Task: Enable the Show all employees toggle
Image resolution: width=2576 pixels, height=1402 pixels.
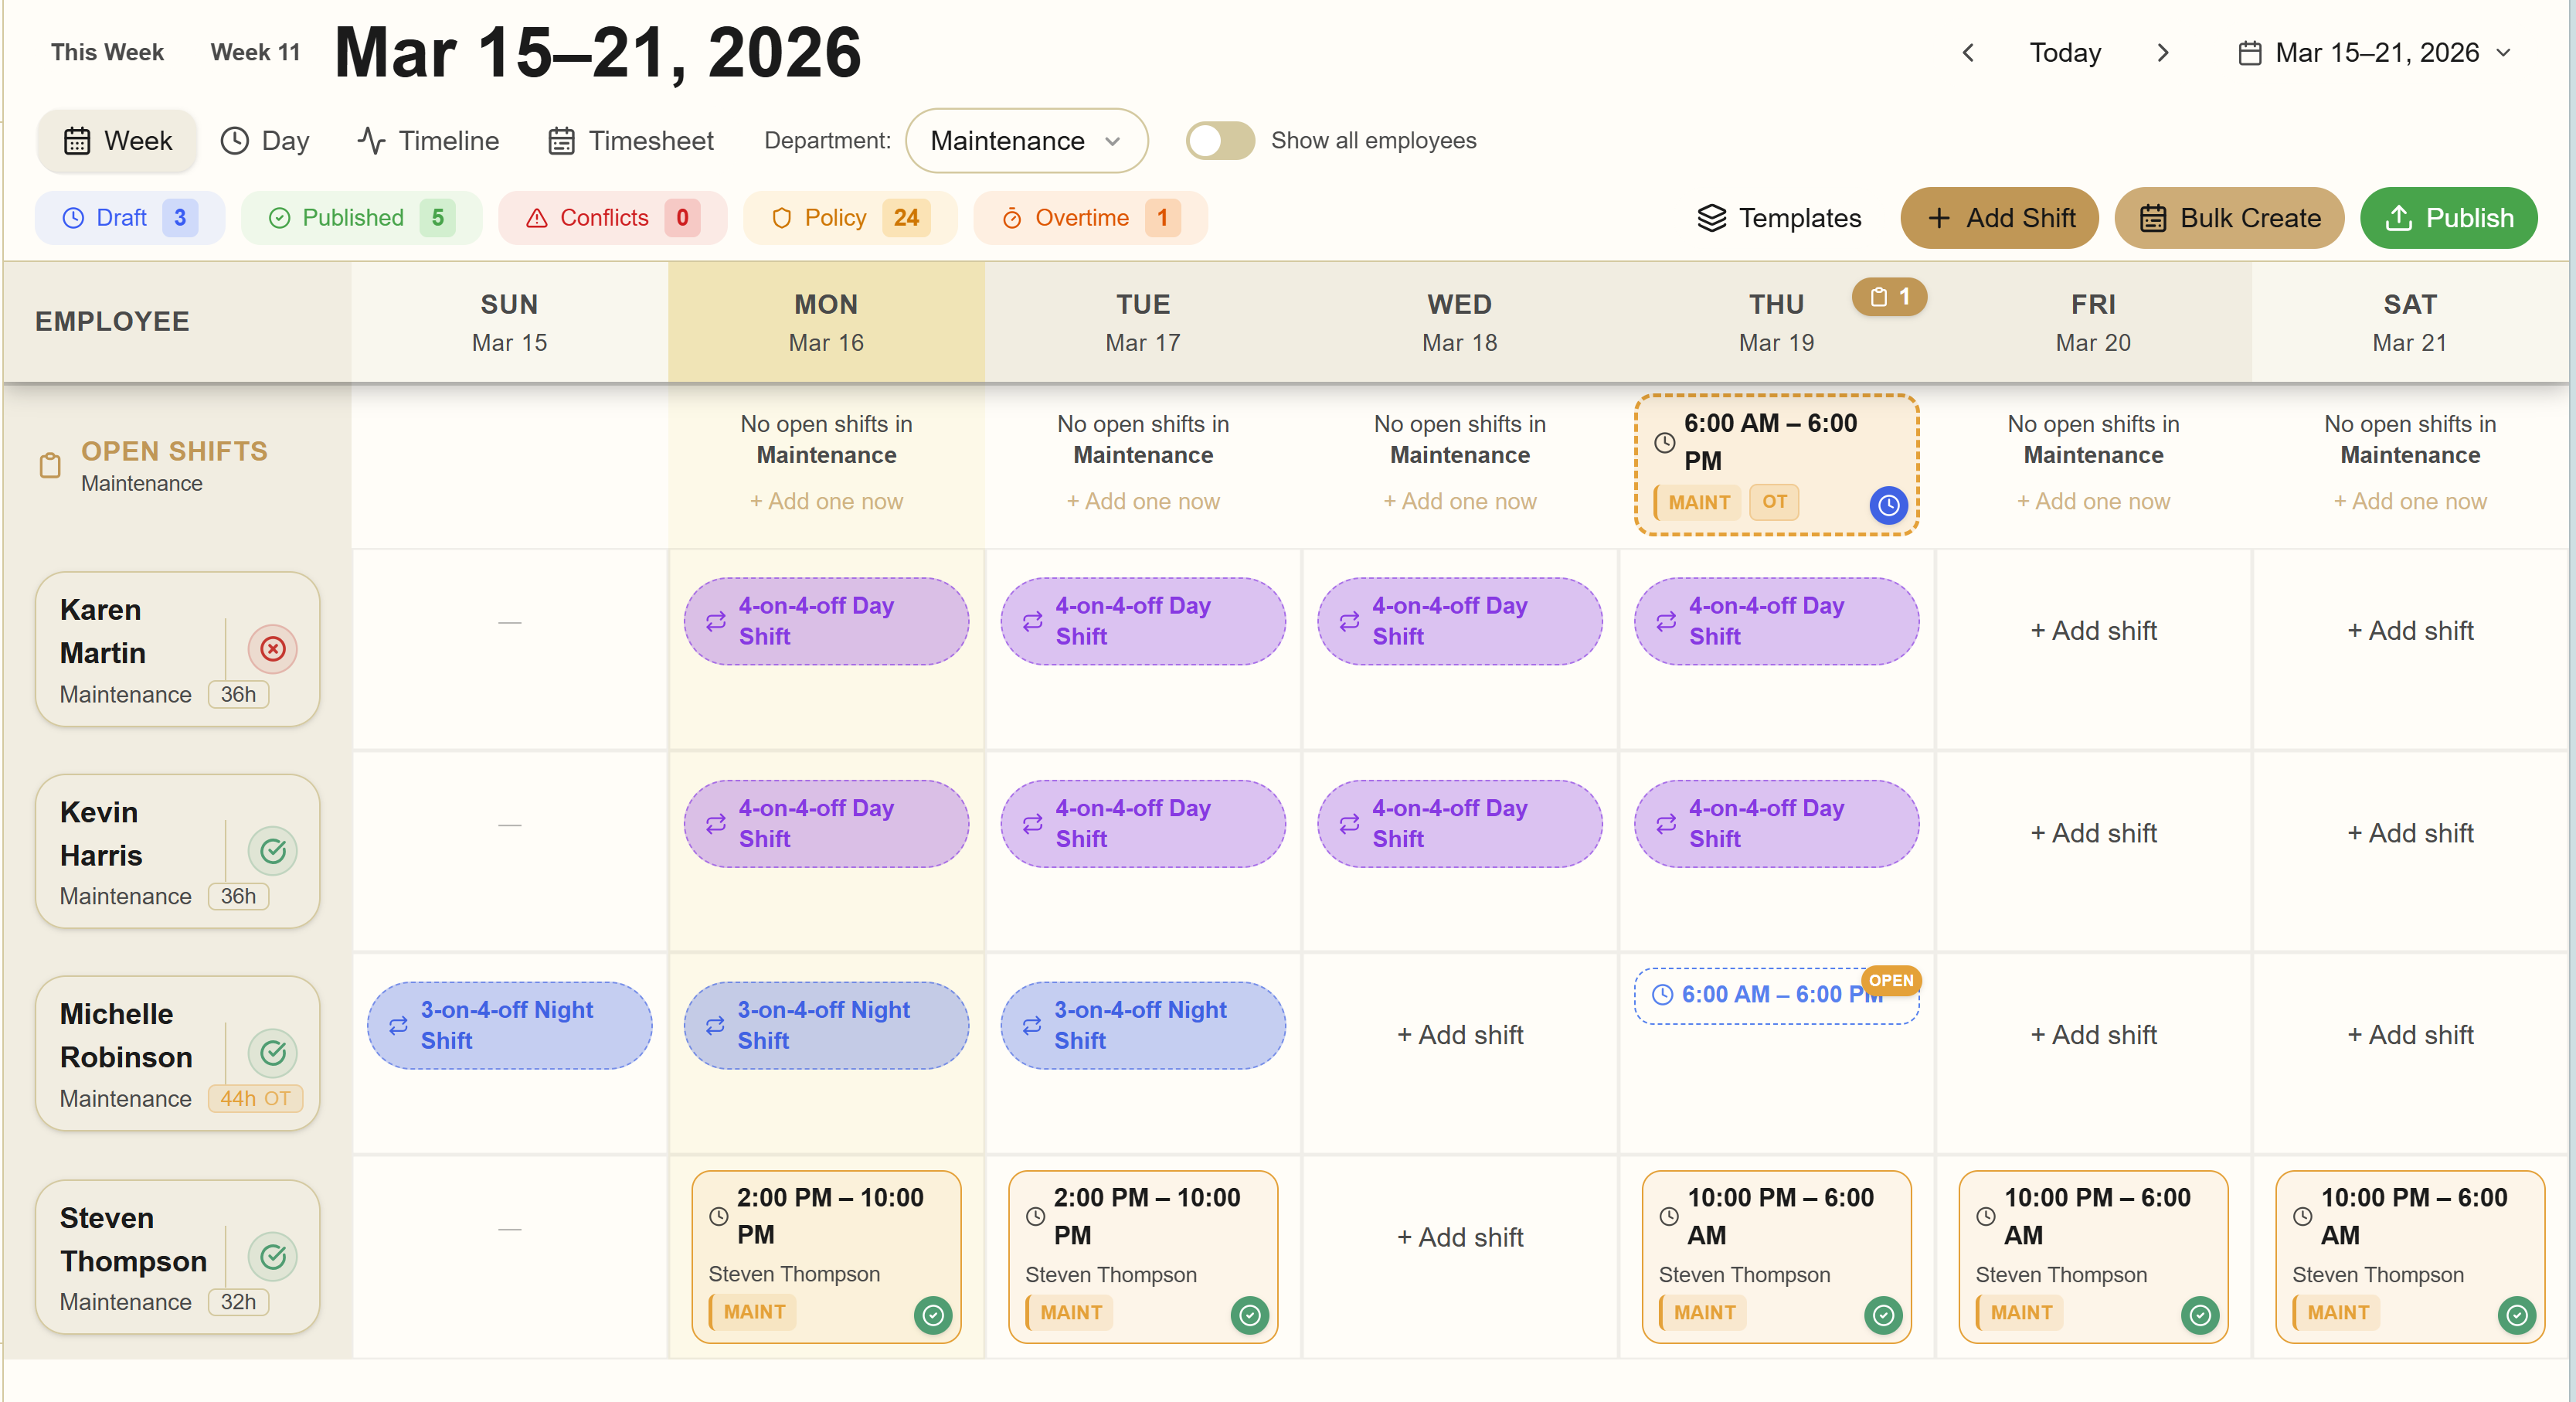Action: click(1219, 141)
